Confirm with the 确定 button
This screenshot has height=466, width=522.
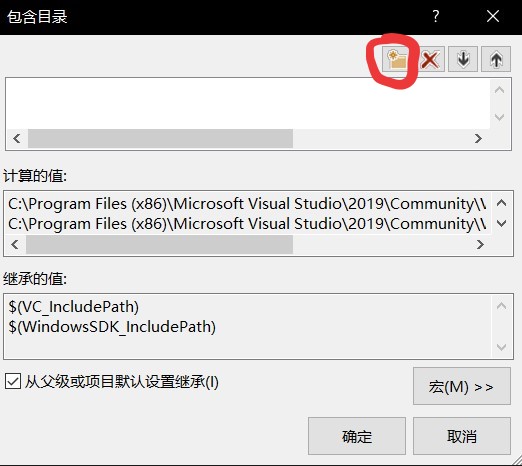(357, 436)
